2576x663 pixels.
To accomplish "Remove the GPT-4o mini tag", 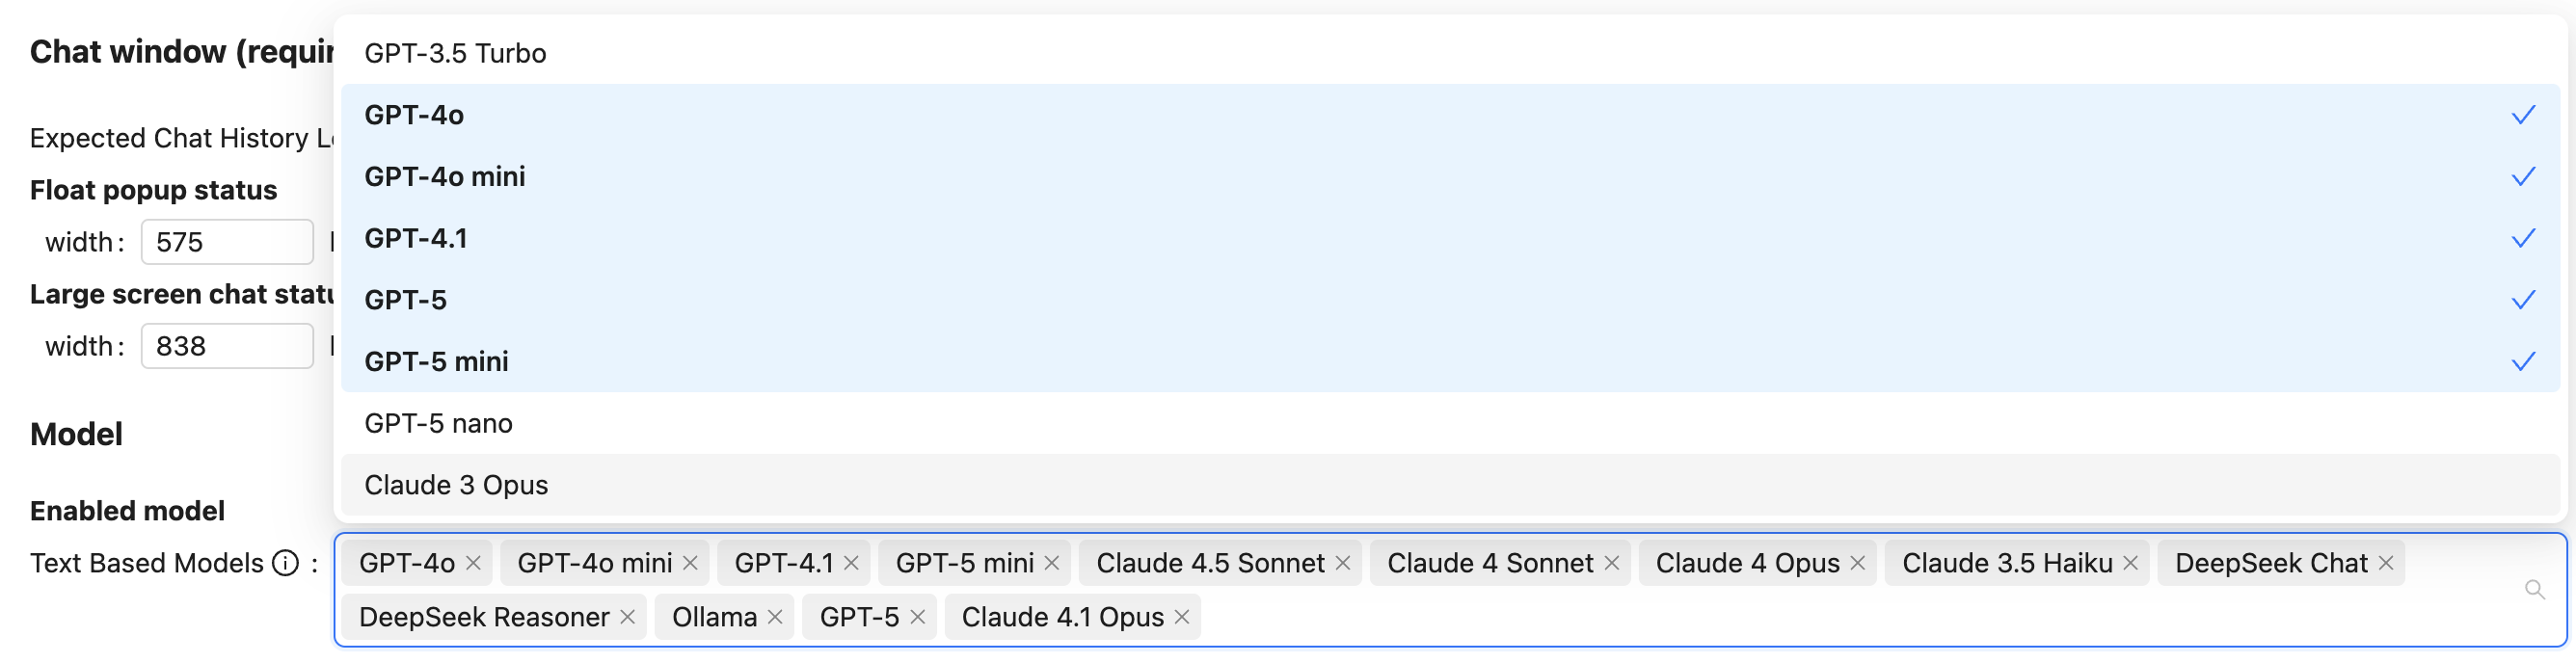I will click(690, 563).
